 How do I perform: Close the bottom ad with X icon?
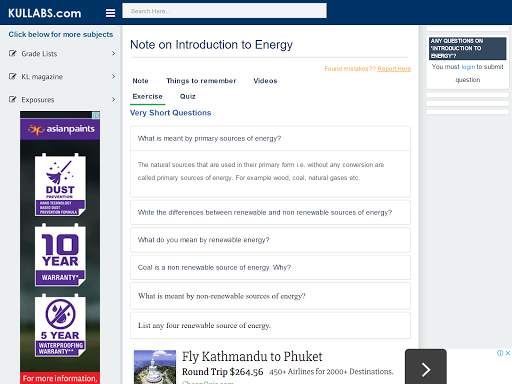pyautogui.click(x=508, y=353)
